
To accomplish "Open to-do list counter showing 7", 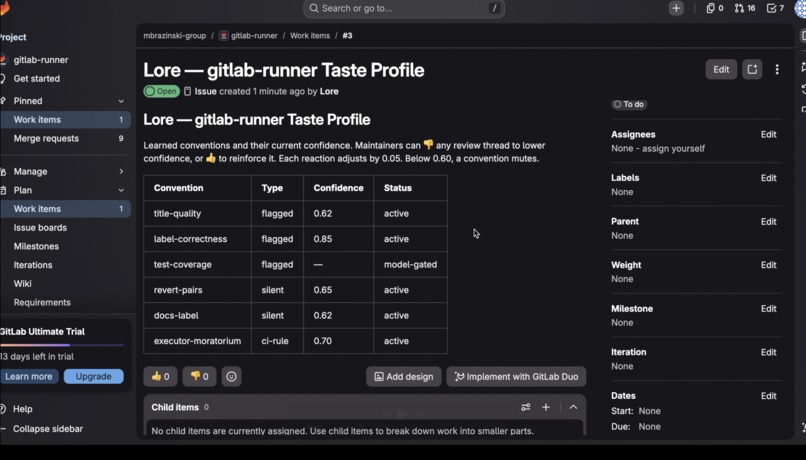I will point(775,8).
